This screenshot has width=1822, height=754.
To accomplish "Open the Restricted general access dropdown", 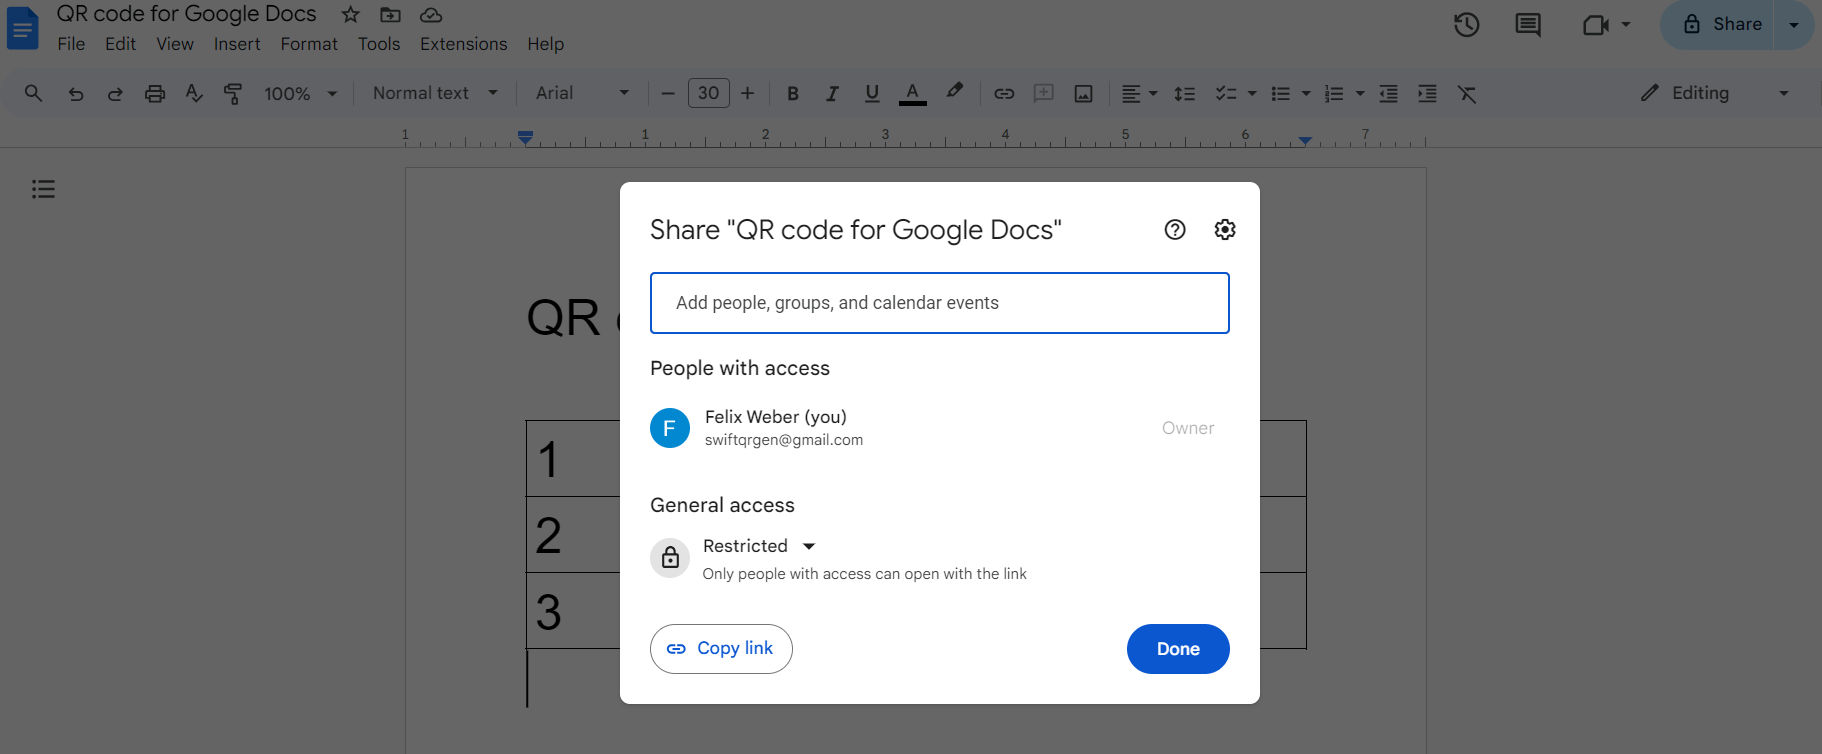I will [760, 546].
